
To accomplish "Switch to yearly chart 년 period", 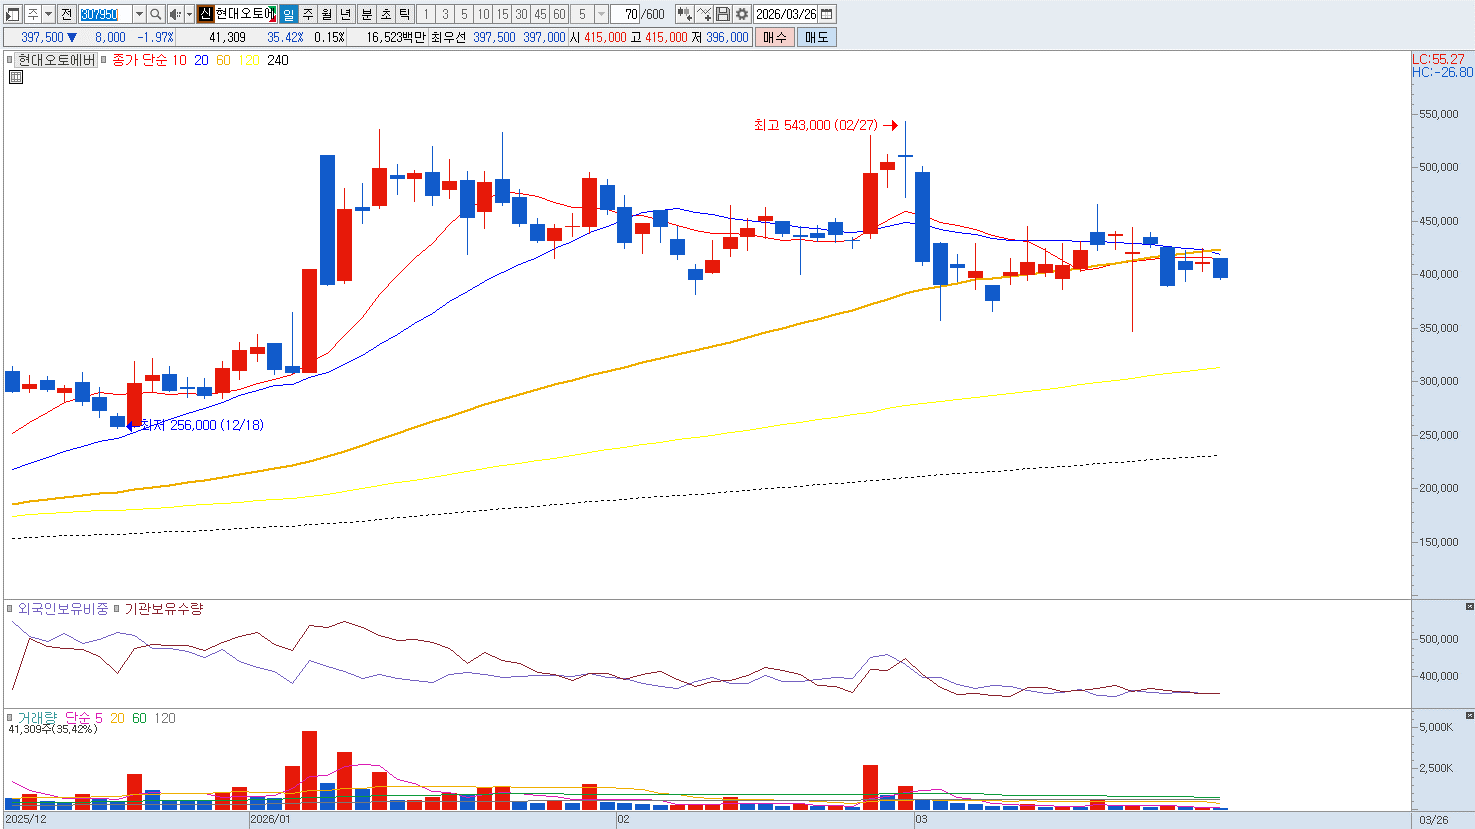I will point(346,14).
